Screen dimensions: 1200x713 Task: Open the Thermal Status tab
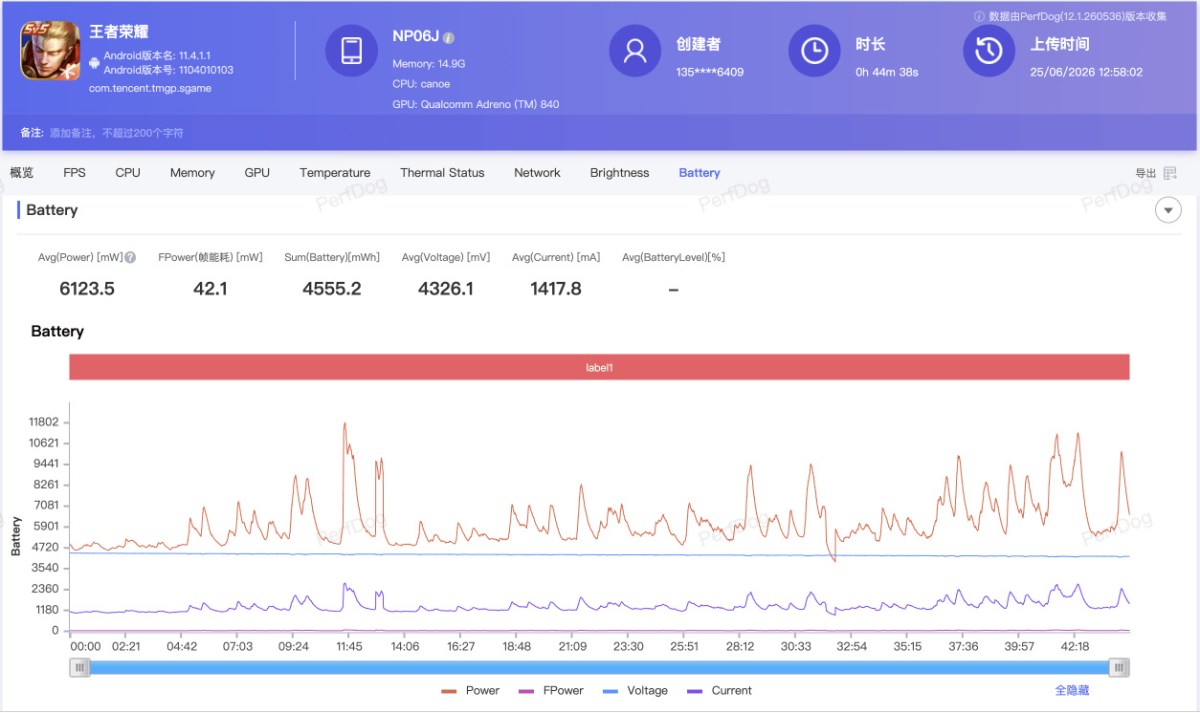(442, 173)
